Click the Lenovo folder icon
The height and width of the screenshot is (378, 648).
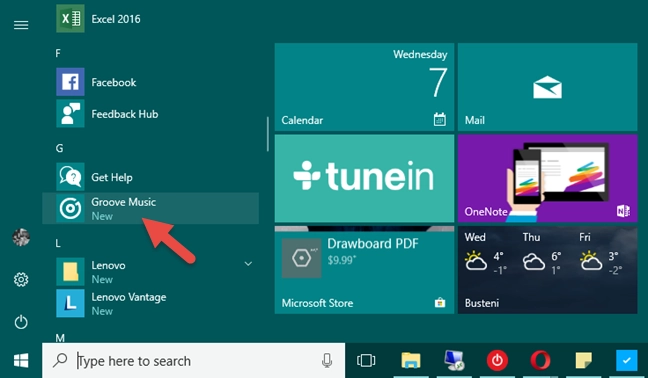pos(70,271)
